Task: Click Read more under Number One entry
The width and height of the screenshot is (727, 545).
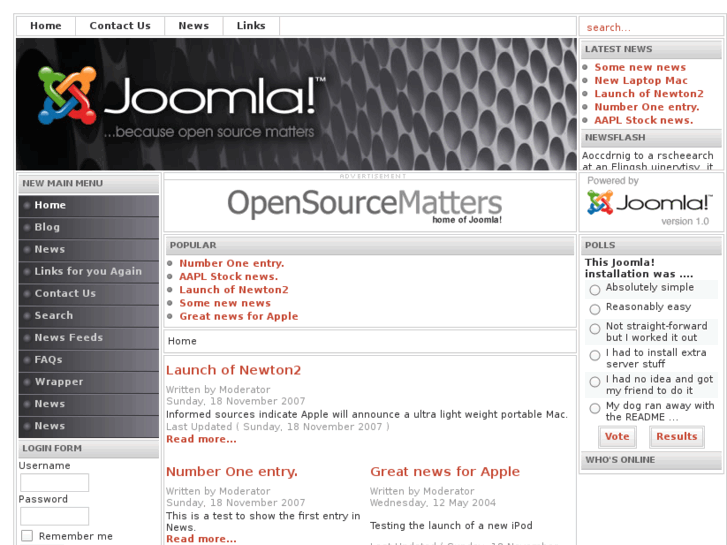Action: [201, 539]
